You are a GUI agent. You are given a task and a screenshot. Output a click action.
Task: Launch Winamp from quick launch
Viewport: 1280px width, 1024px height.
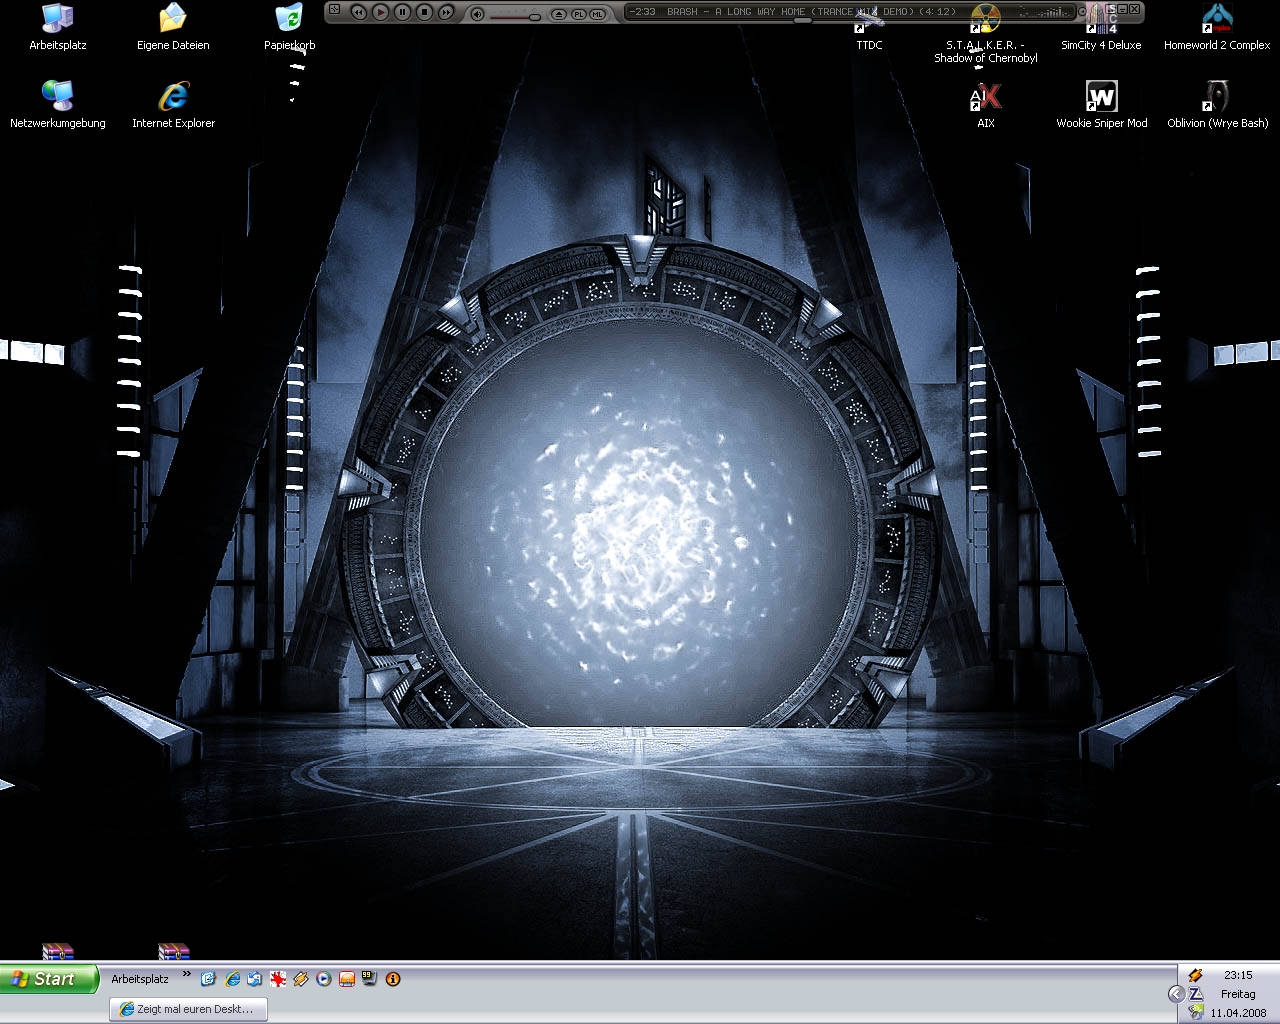point(300,979)
